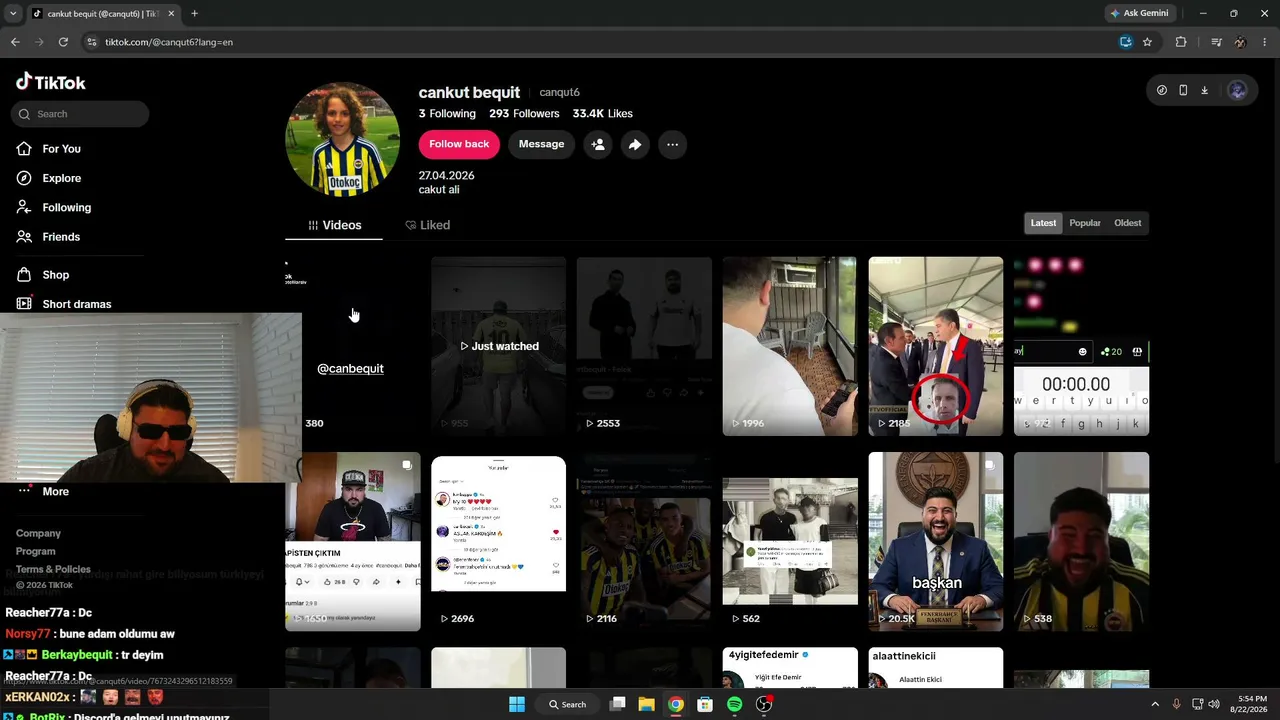Send a Message to cankut bequit
Screen dimensions: 1280x720
point(541,144)
